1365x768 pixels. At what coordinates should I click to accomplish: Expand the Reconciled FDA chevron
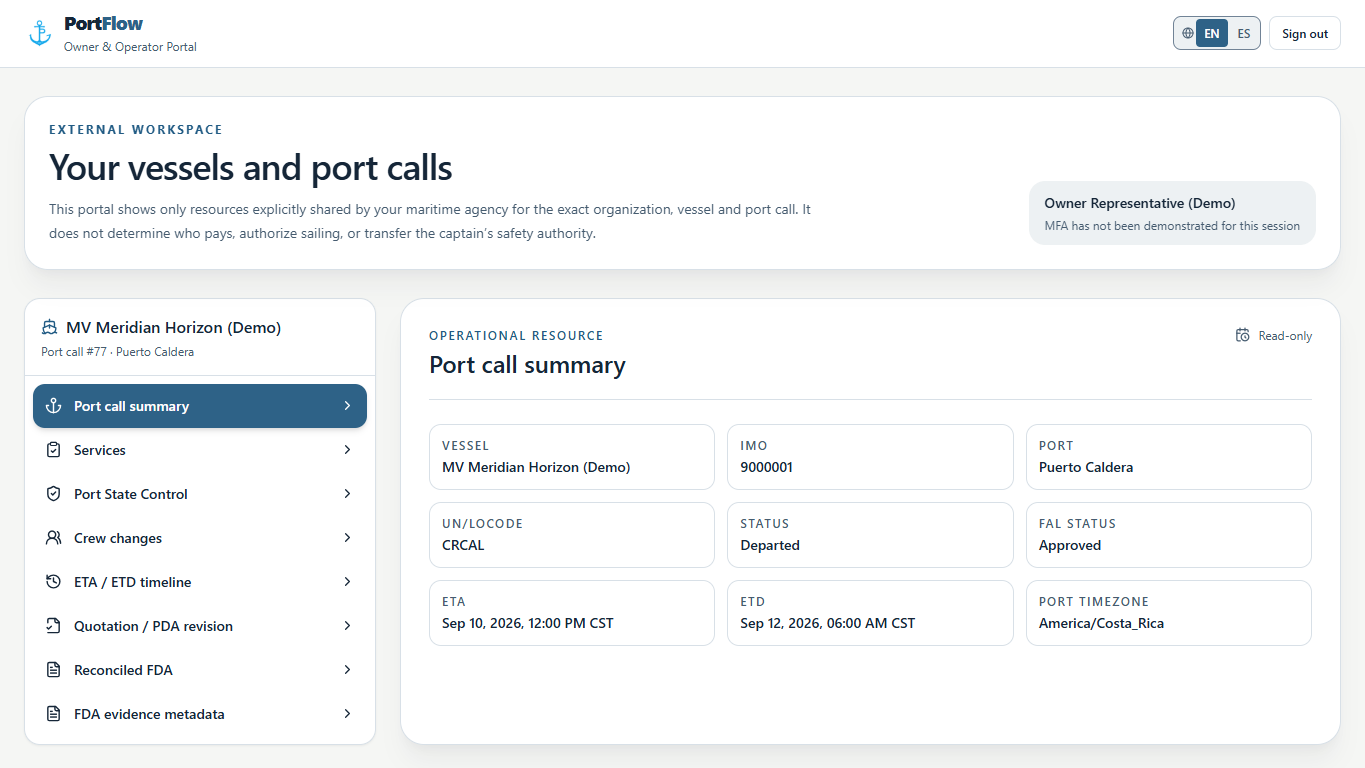pyautogui.click(x=347, y=670)
